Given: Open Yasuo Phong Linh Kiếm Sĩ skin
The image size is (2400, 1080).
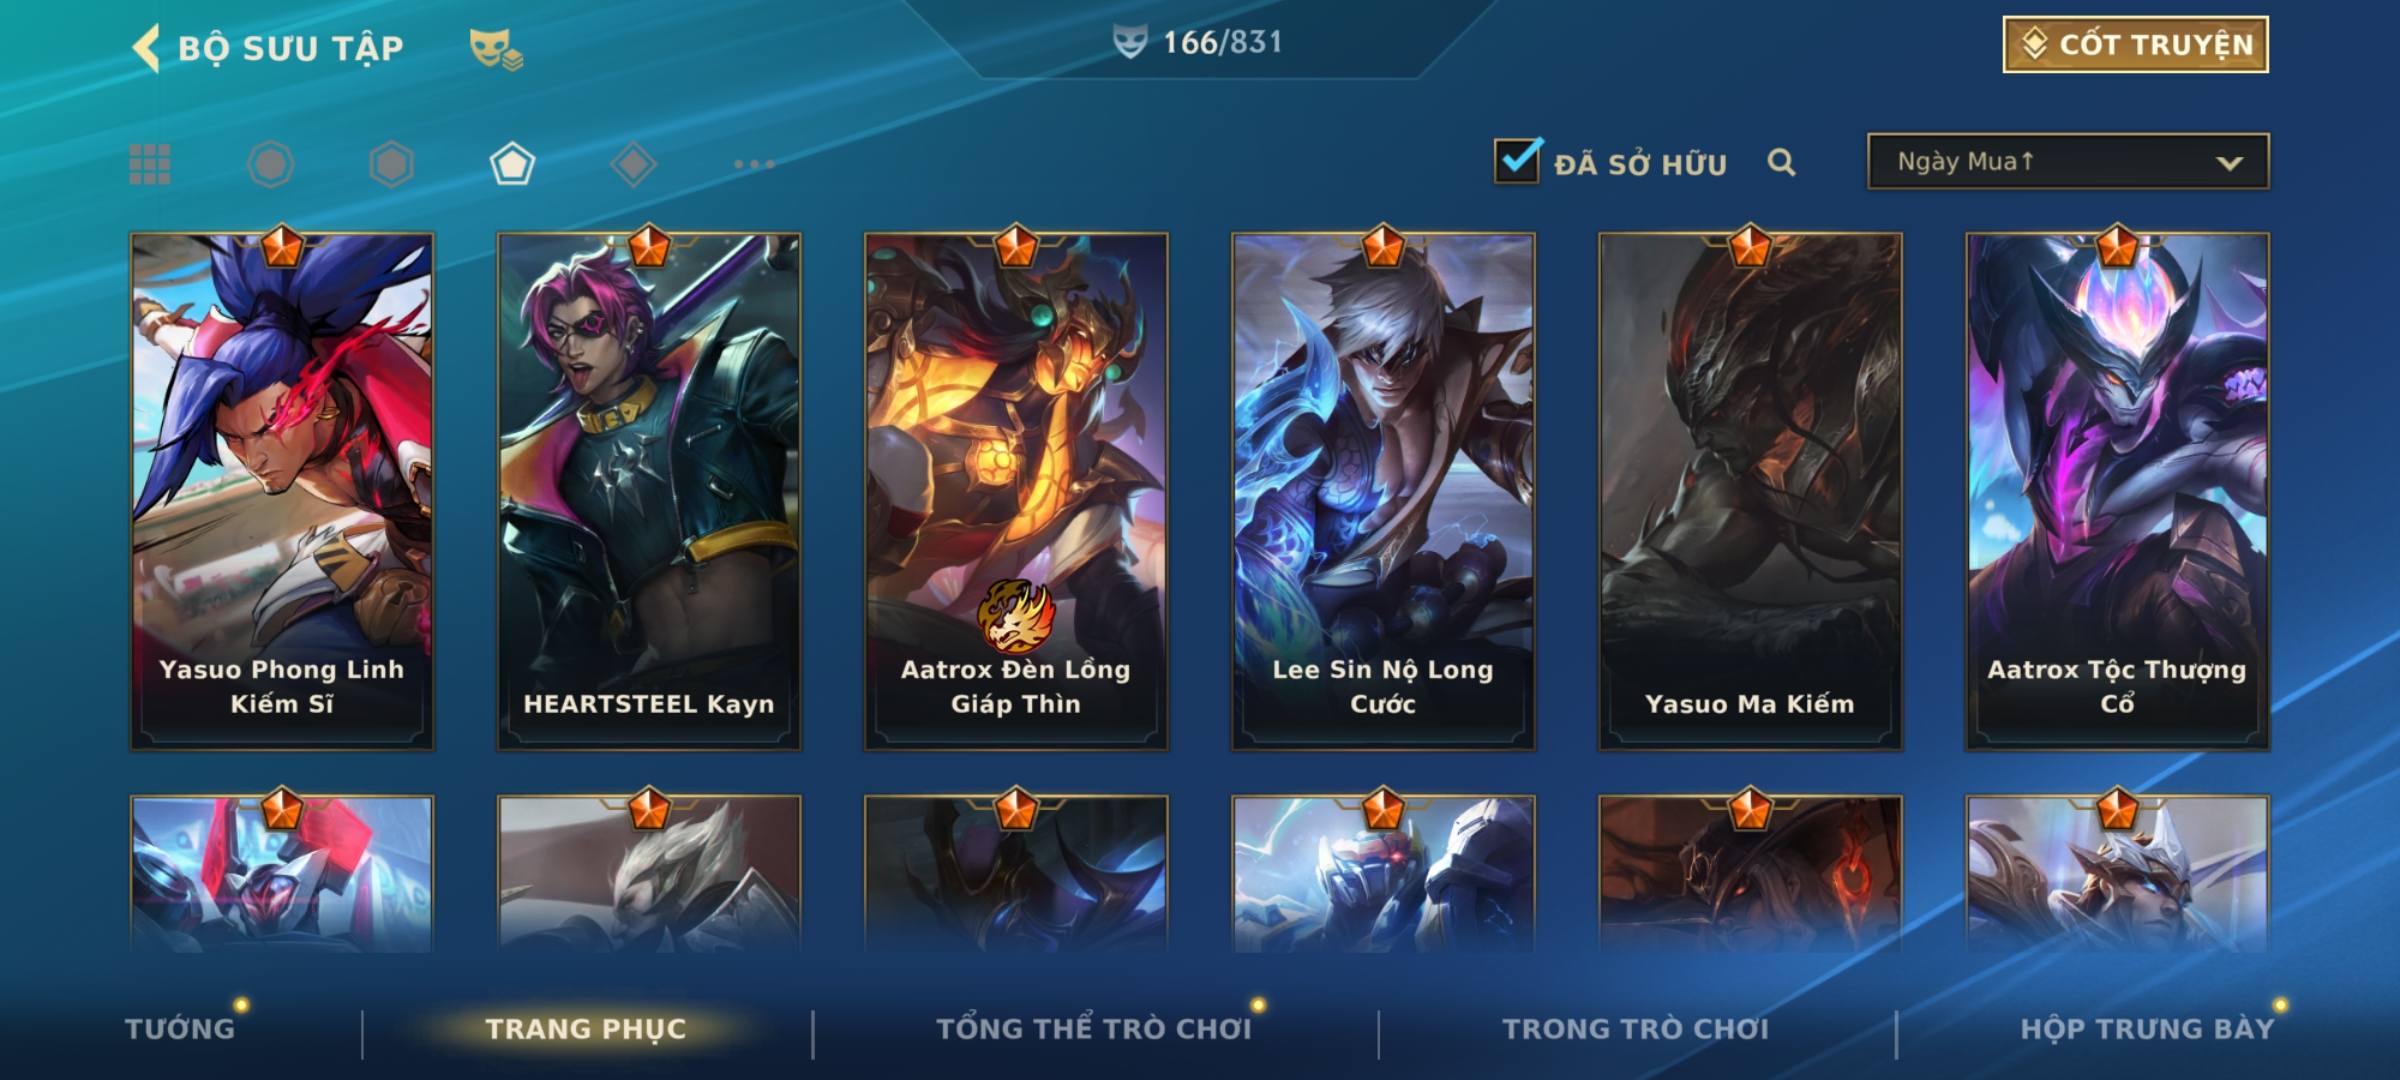Looking at the screenshot, I should coord(282,491).
